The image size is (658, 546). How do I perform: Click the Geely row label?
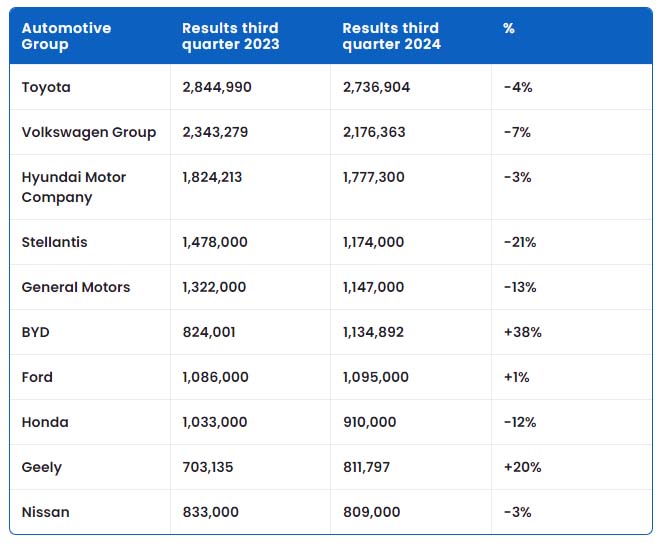click(x=42, y=467)
